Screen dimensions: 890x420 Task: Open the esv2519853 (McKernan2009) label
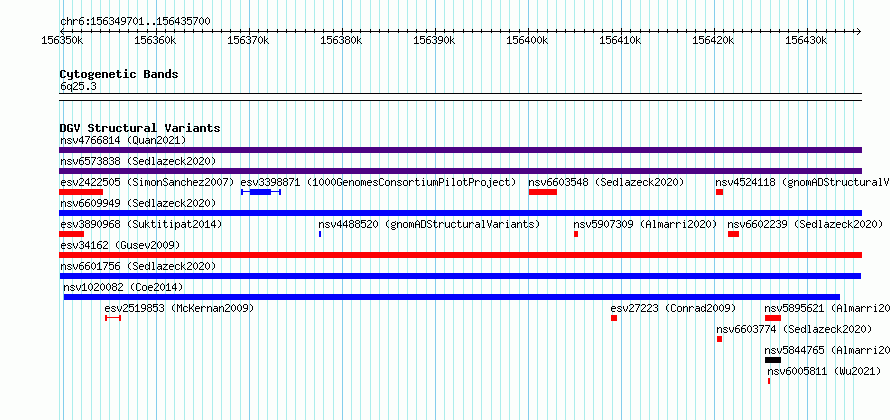point(179,308)
